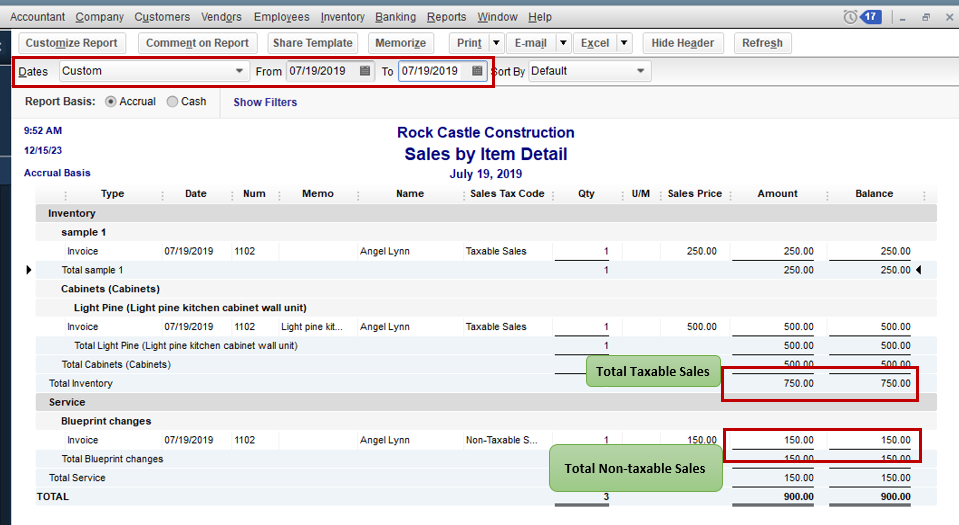Select the Invoice row under Blueprint changes
The width and height of the screenshot is (959, 525).
point(486,440)
